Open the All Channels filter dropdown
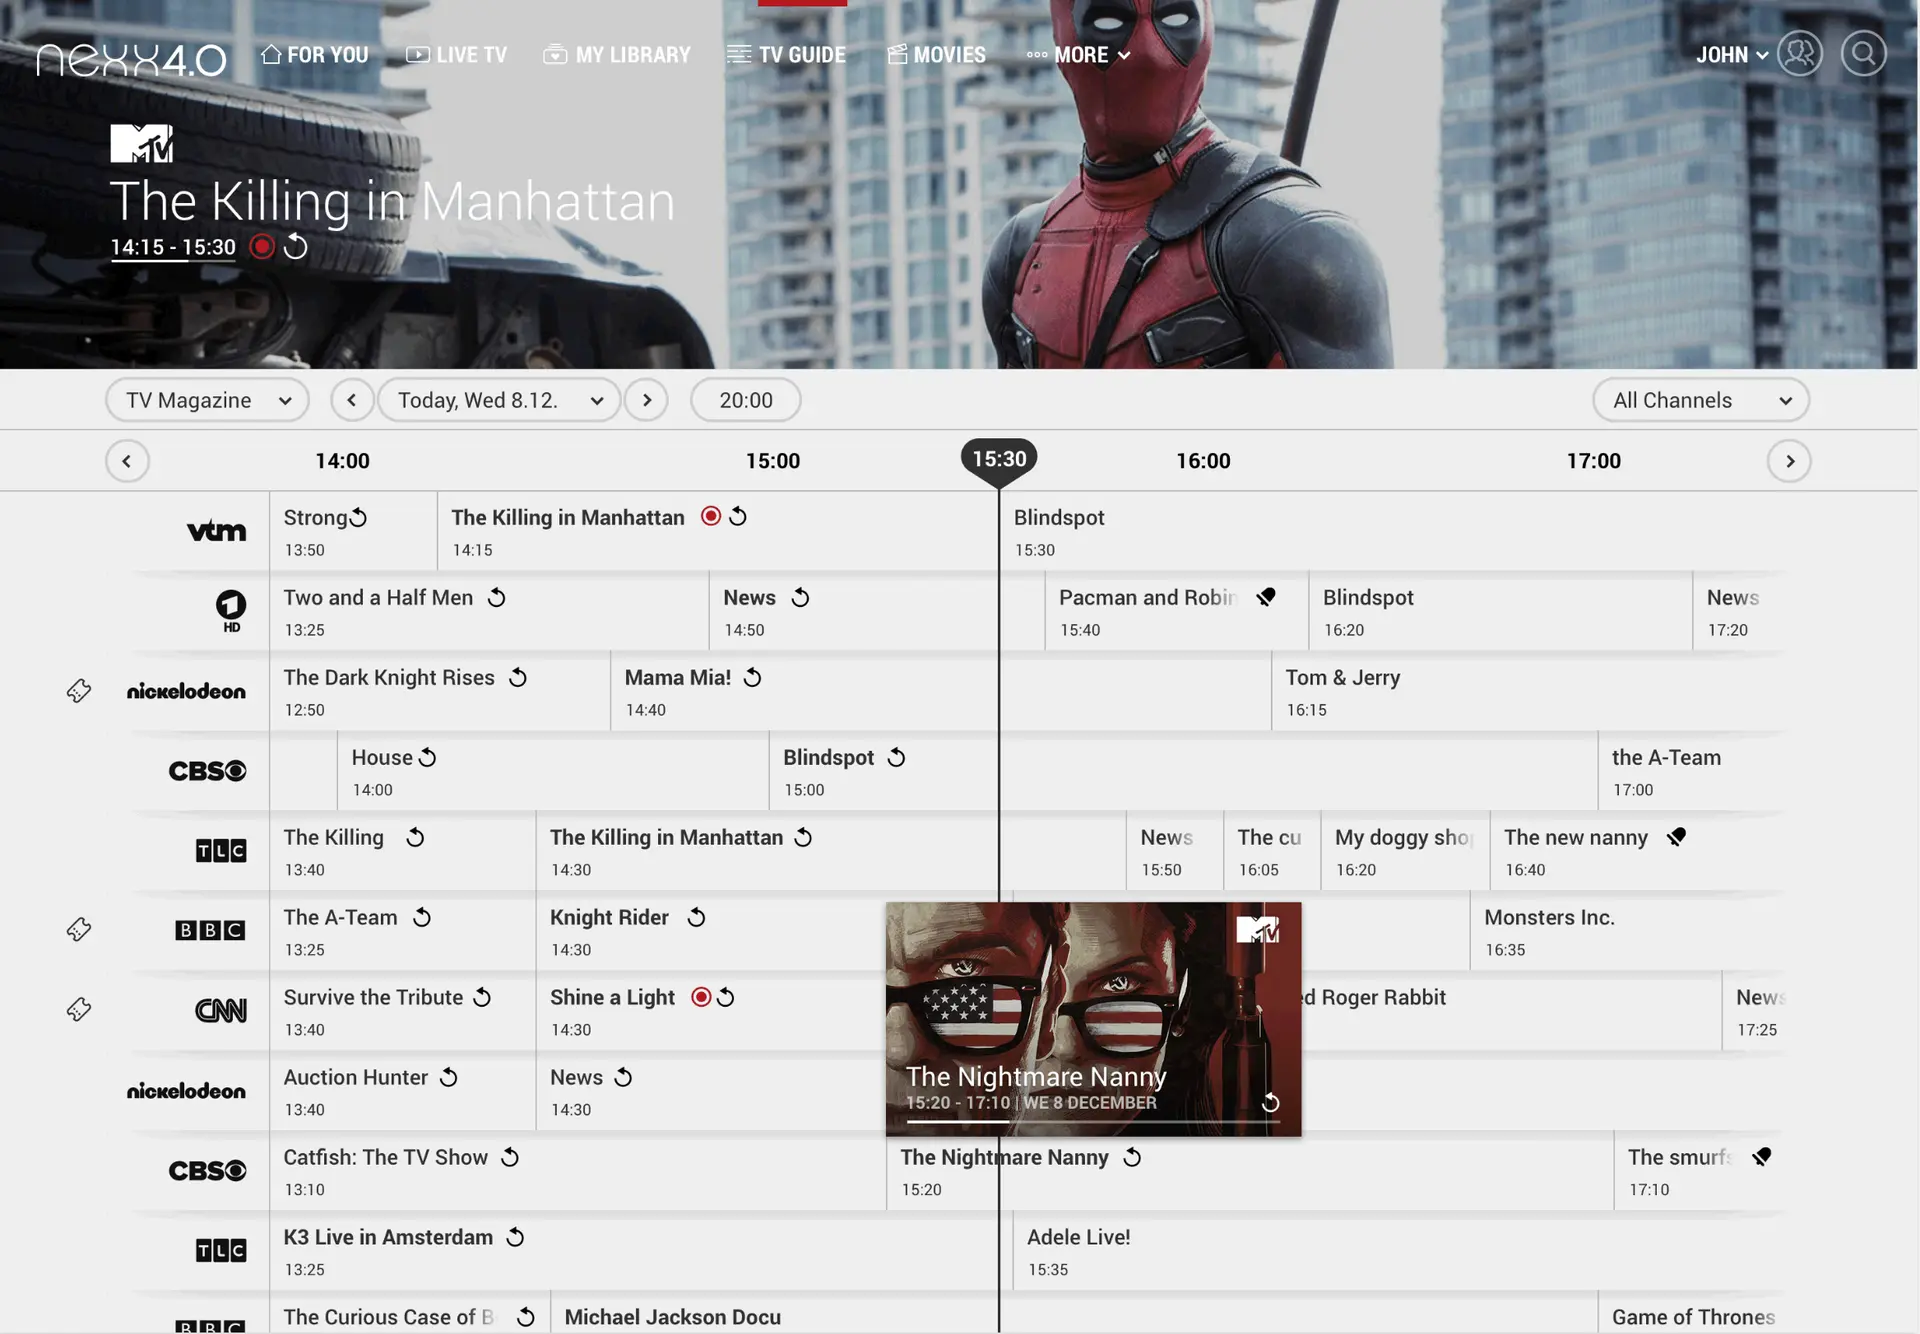Screen dimensions: 1920x1334 coord(1701,400)
